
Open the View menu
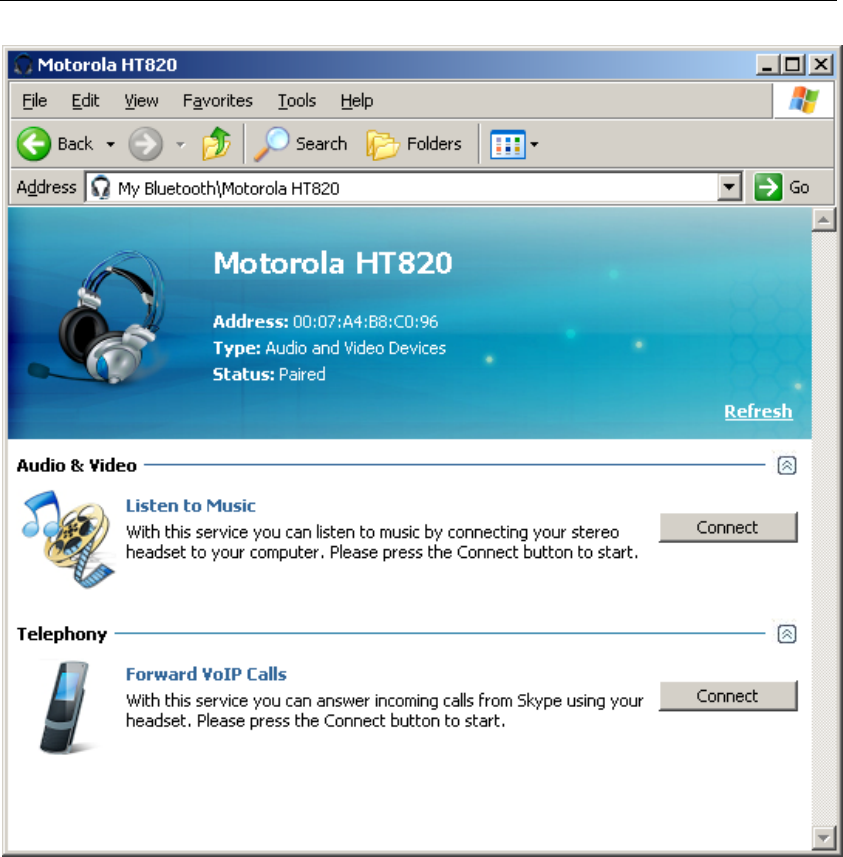pyautogui.click(x=141, y=101)
